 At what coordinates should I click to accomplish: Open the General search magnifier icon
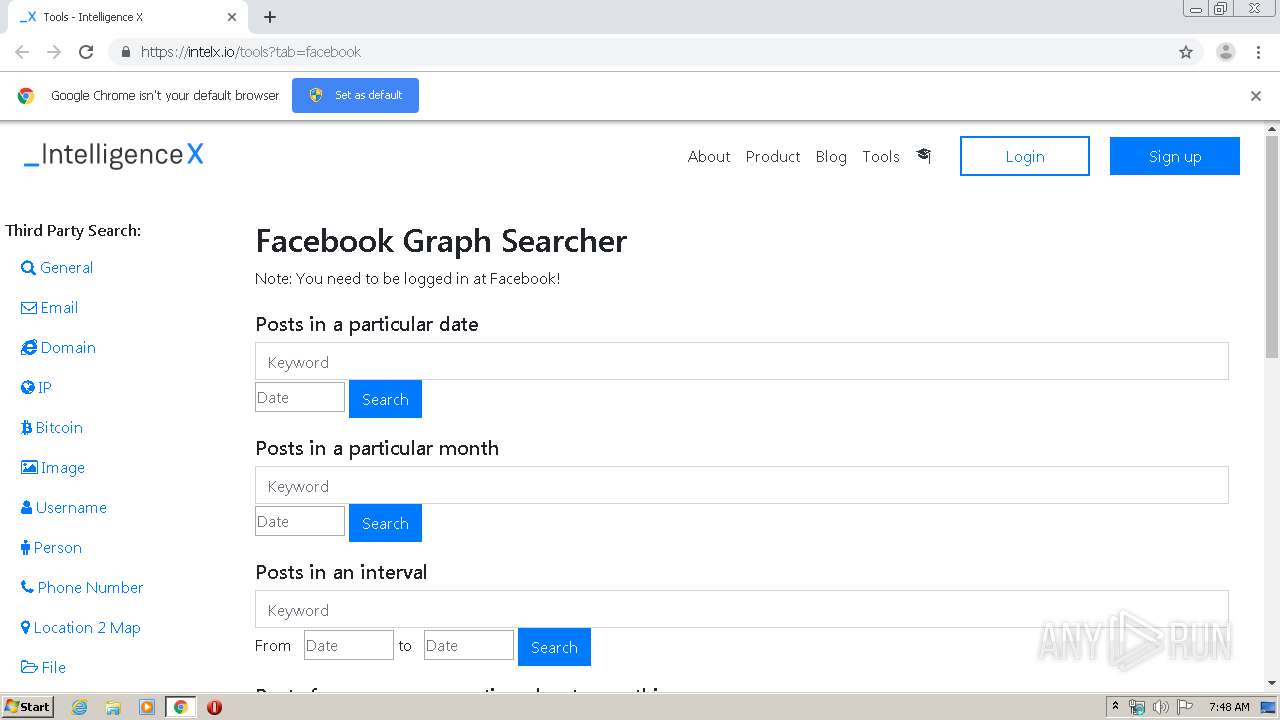click(x=28, y=268)
